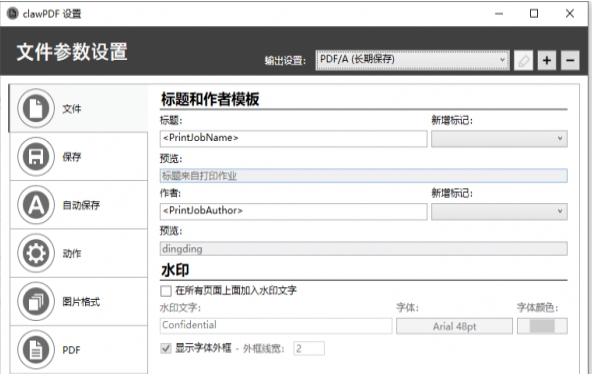Click the Arial 48pt font button
Screen dimensions: 592x374
(454, 326)
